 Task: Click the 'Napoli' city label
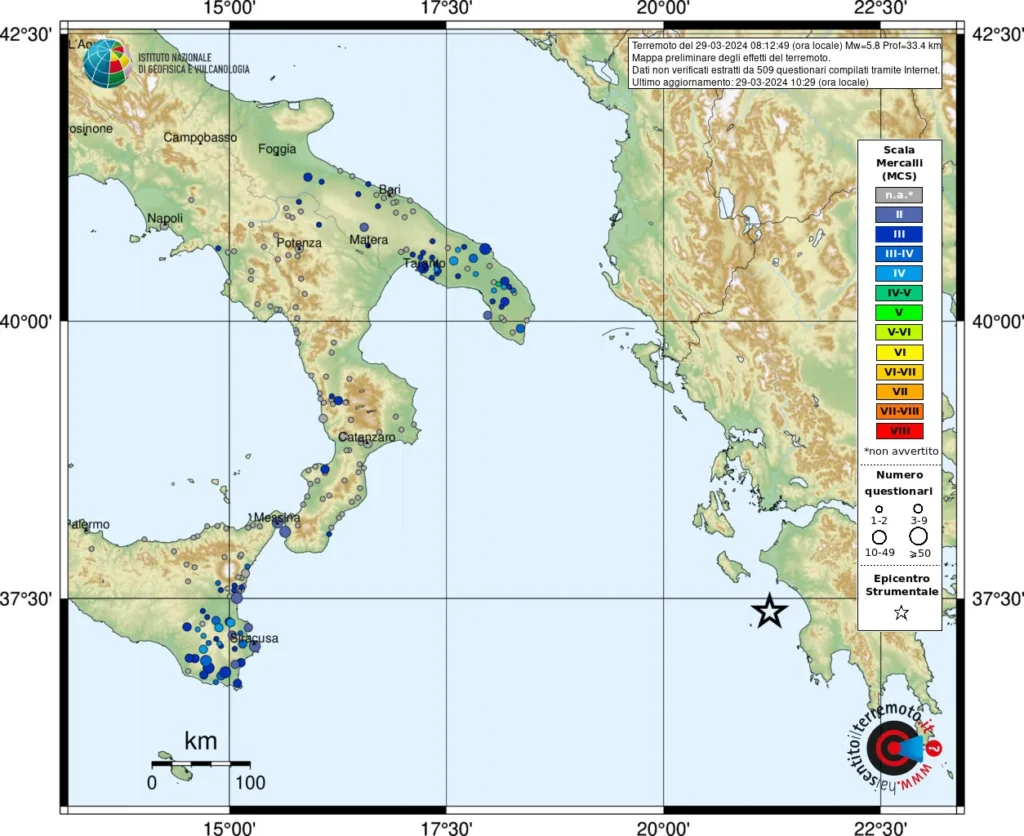165,217
